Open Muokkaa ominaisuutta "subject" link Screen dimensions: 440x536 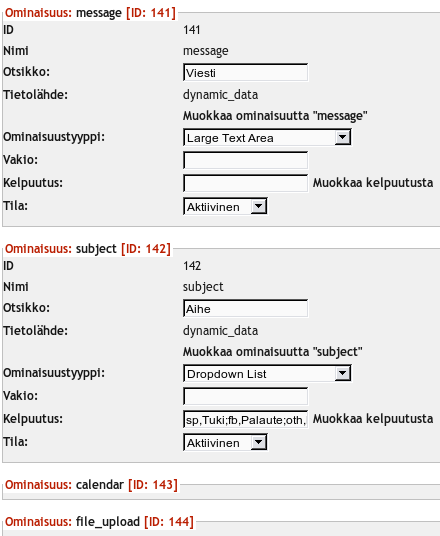point(272,352)
